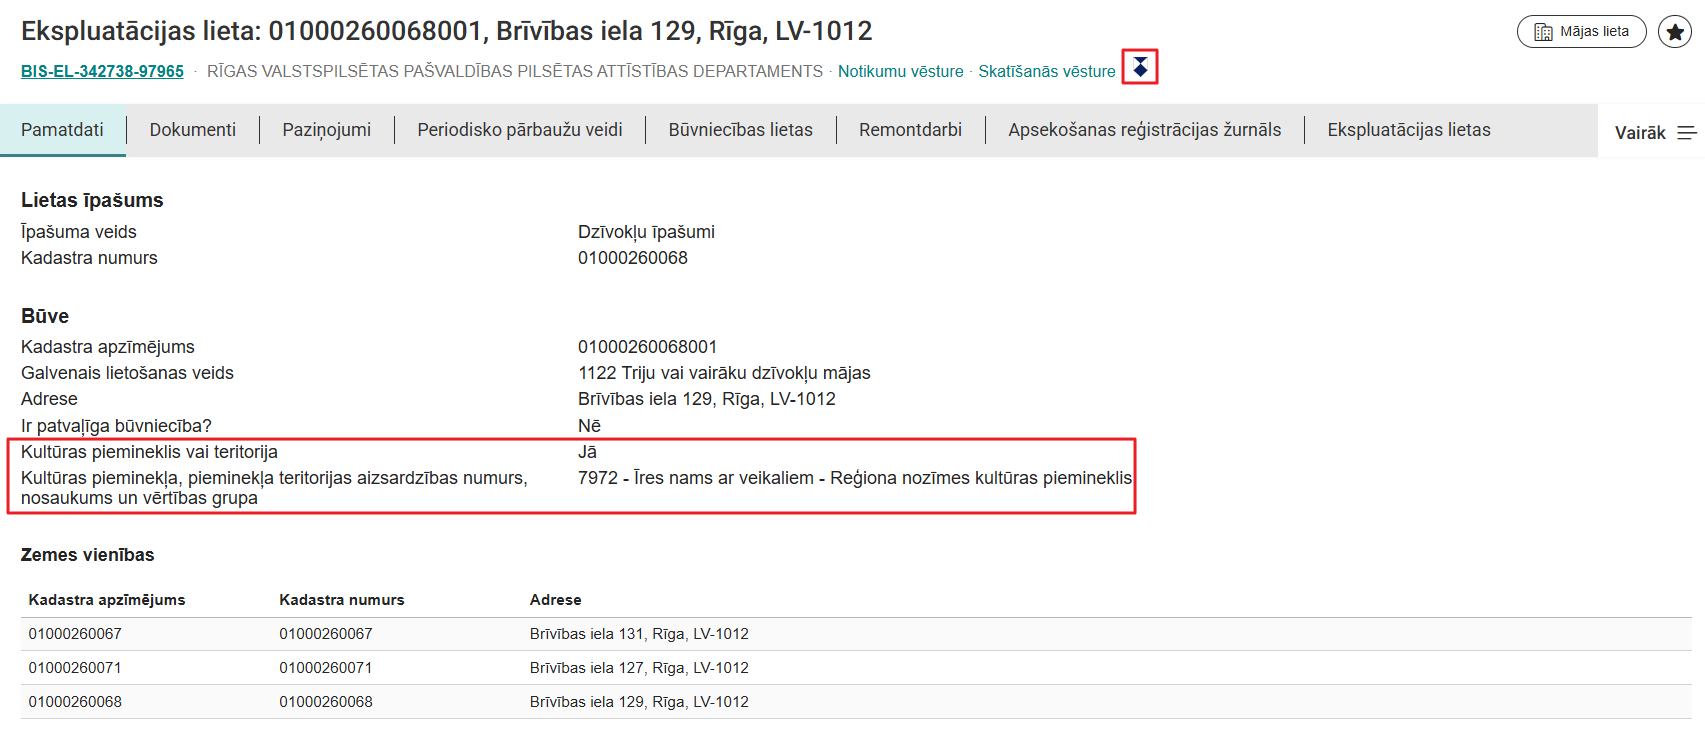Click the Adrese column header
The width and height of the screenshot is (1705, 741).
[x=555, y=600]
